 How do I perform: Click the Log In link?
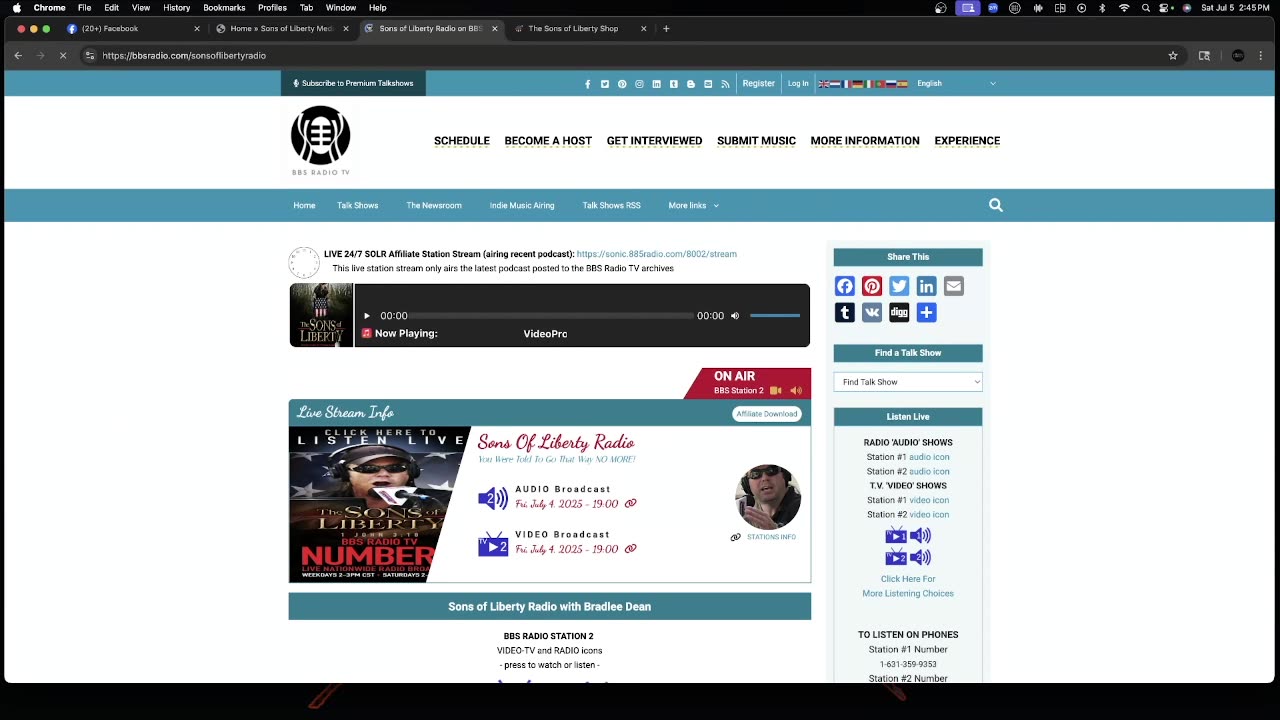(798, 84)
